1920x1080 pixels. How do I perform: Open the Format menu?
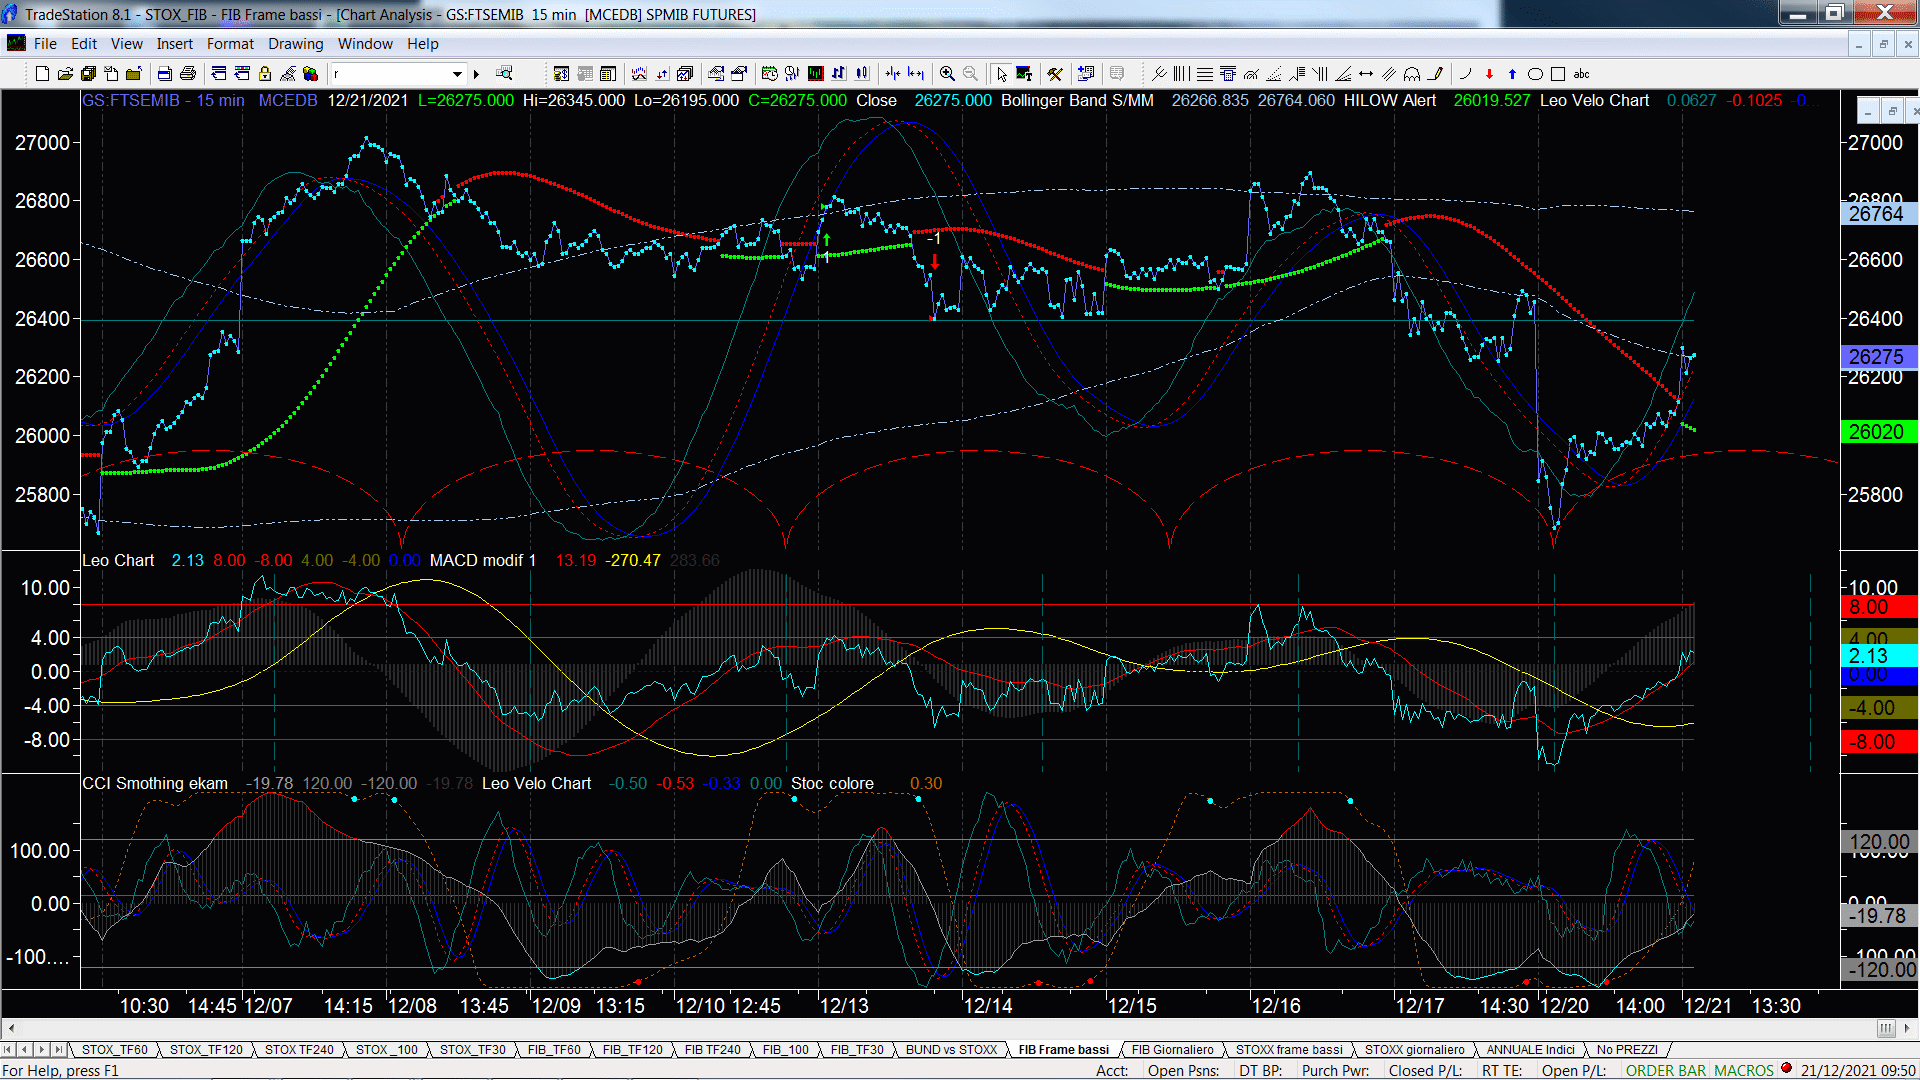point(230,44)
